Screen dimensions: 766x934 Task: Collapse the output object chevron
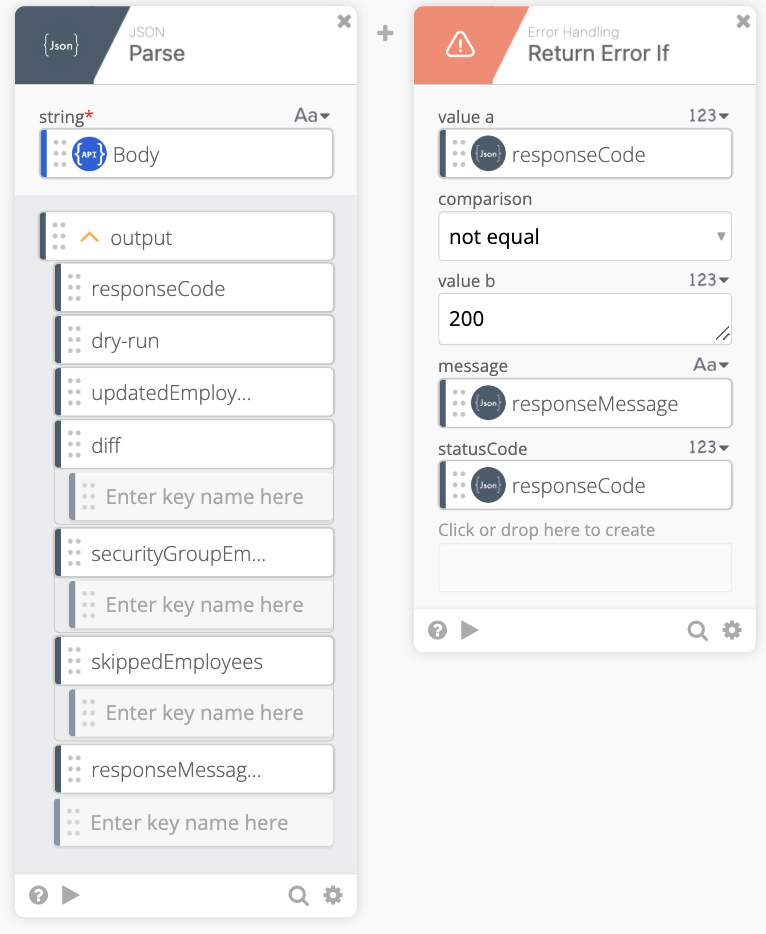[x=89, y=238]
